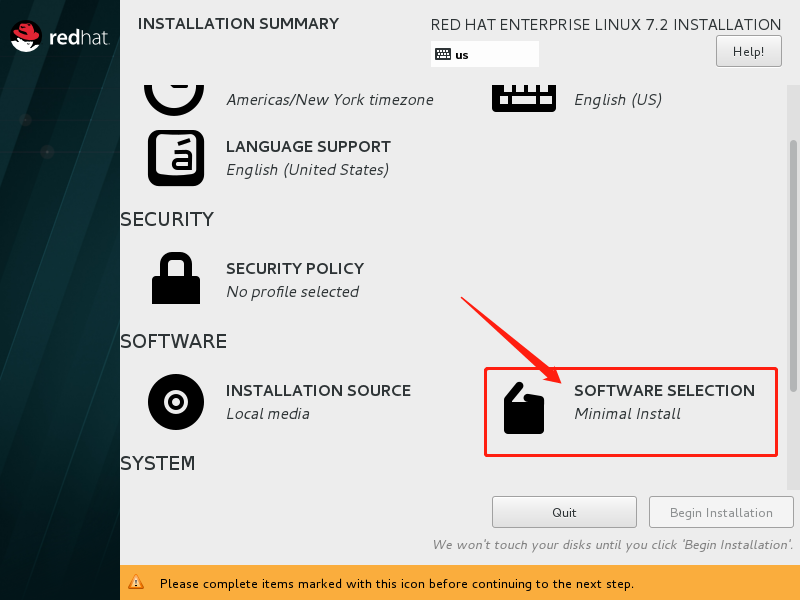
Task: Open the Date & Time clock icon
Action: 174,99
